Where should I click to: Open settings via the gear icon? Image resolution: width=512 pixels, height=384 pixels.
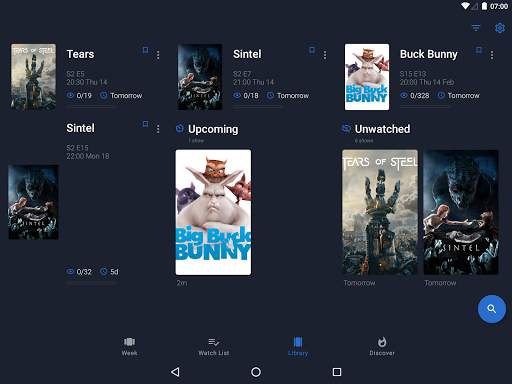500,28
